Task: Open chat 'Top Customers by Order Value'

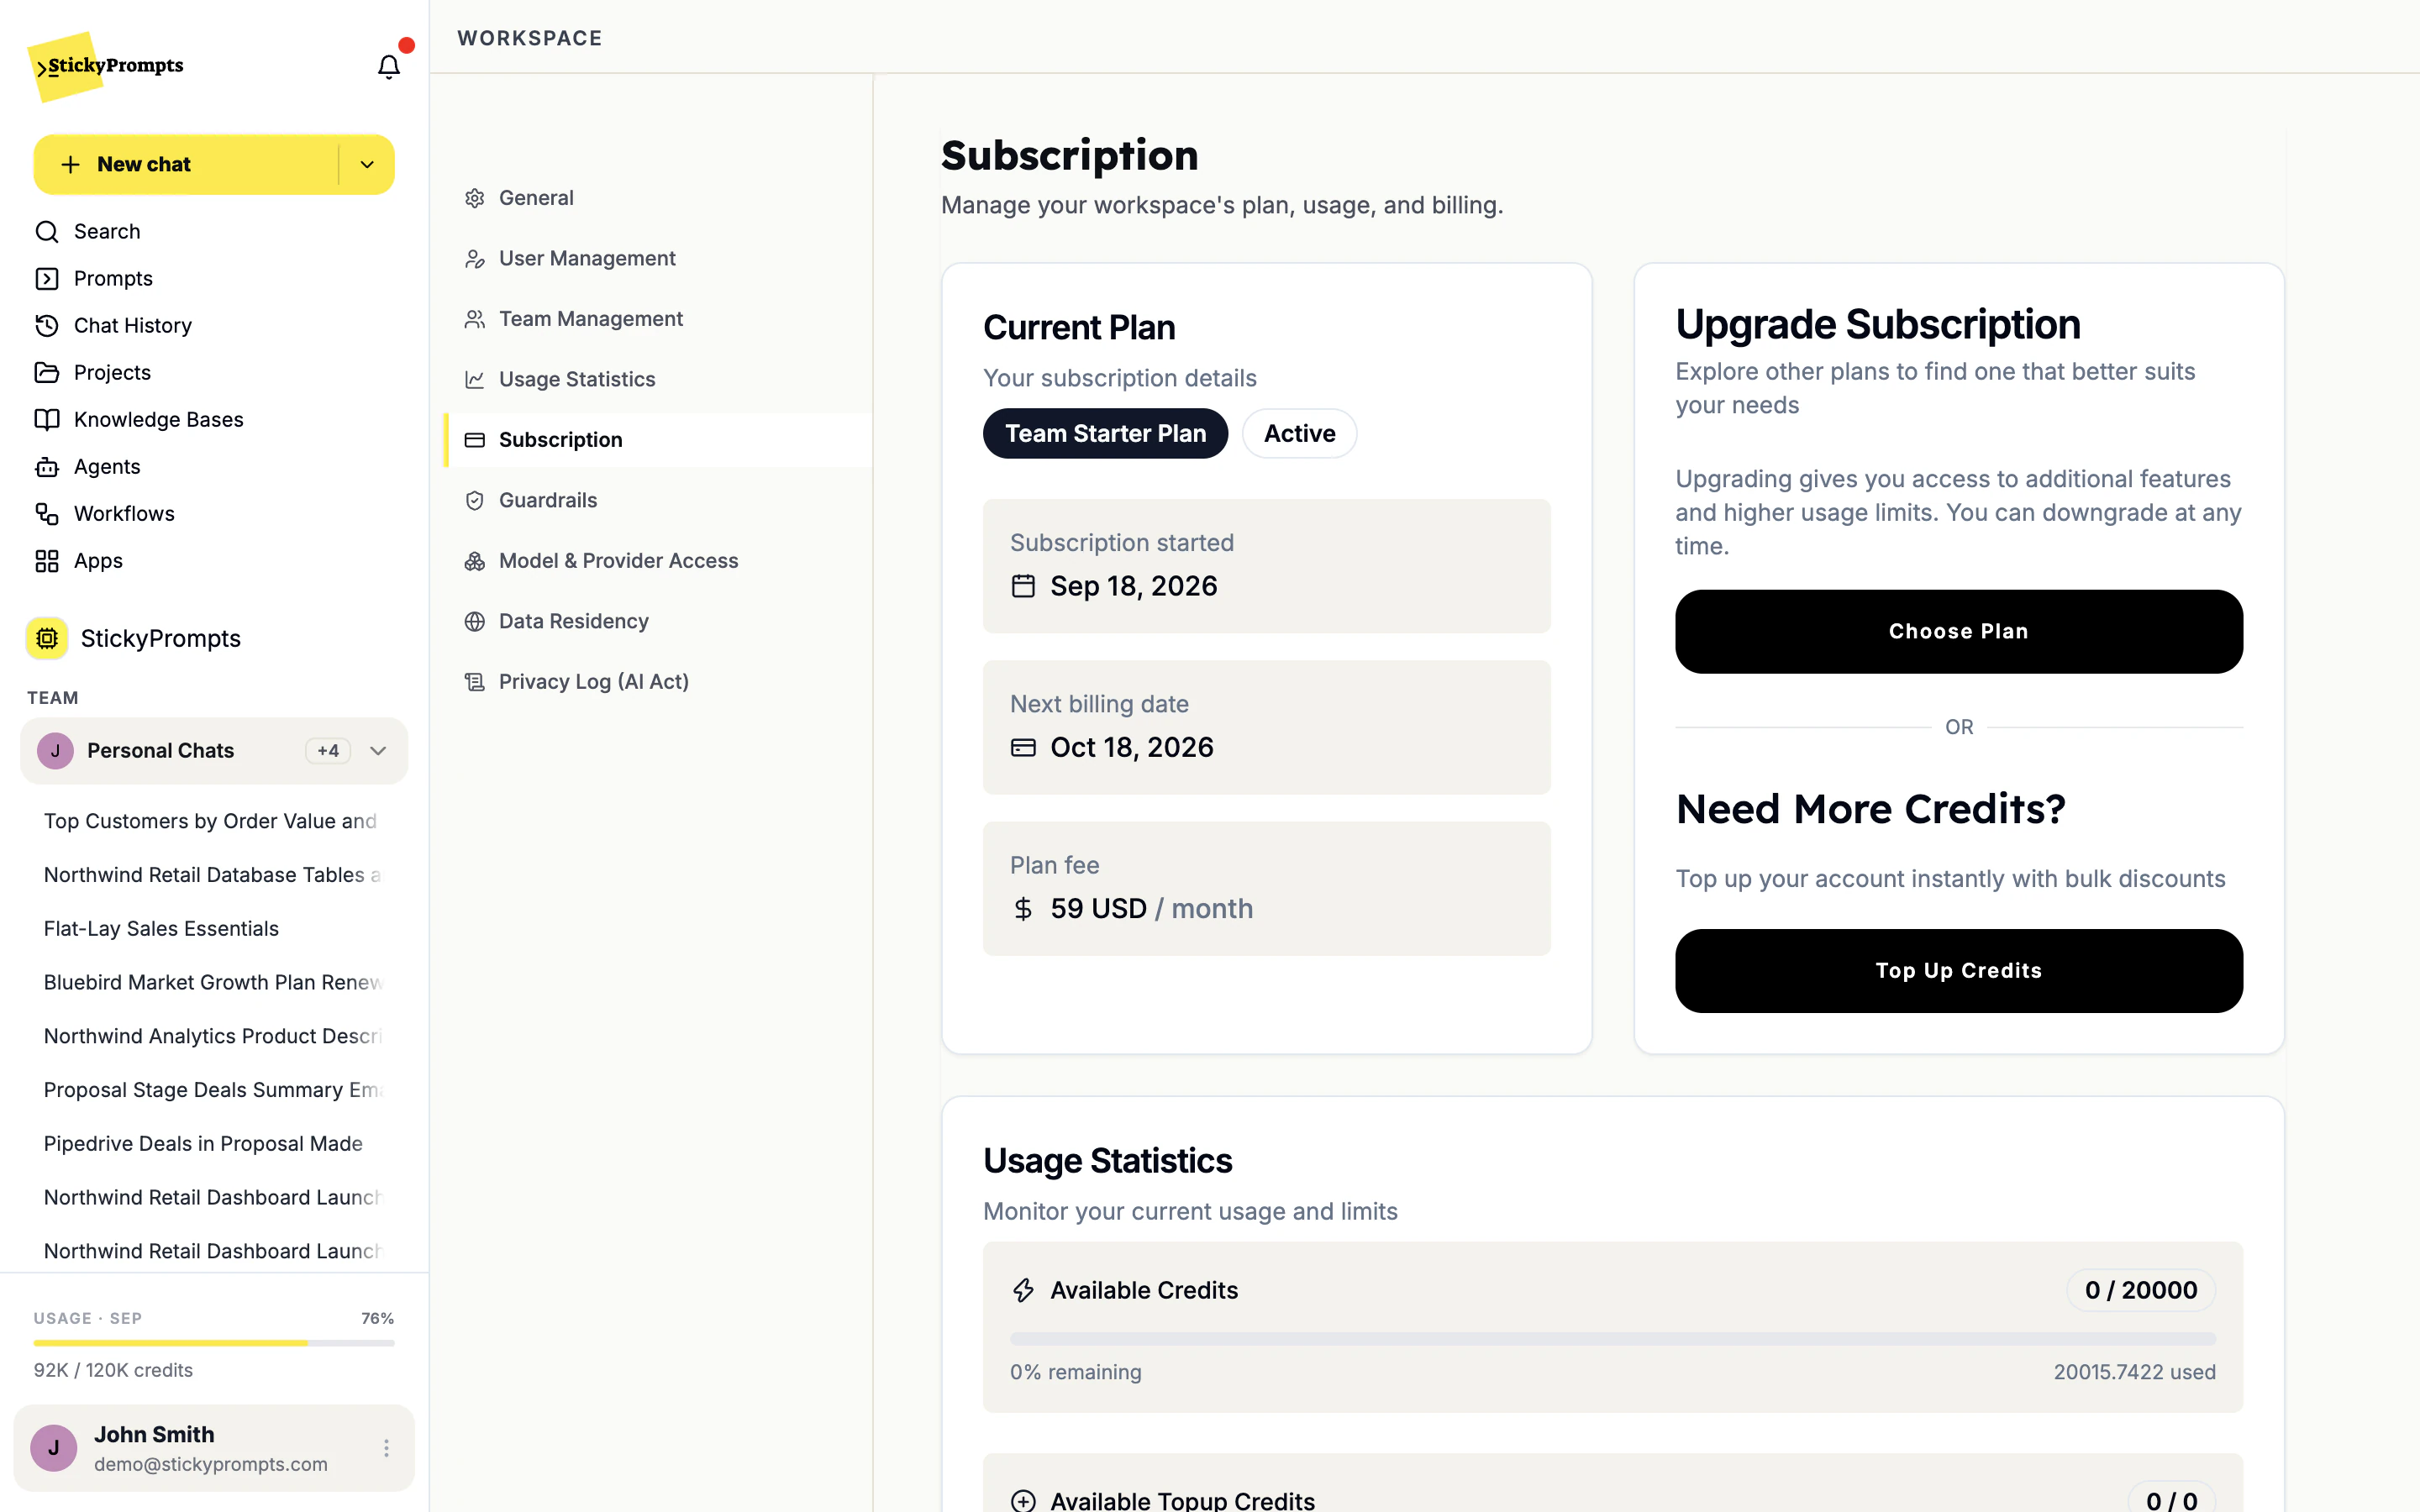Action: [212, 821]
